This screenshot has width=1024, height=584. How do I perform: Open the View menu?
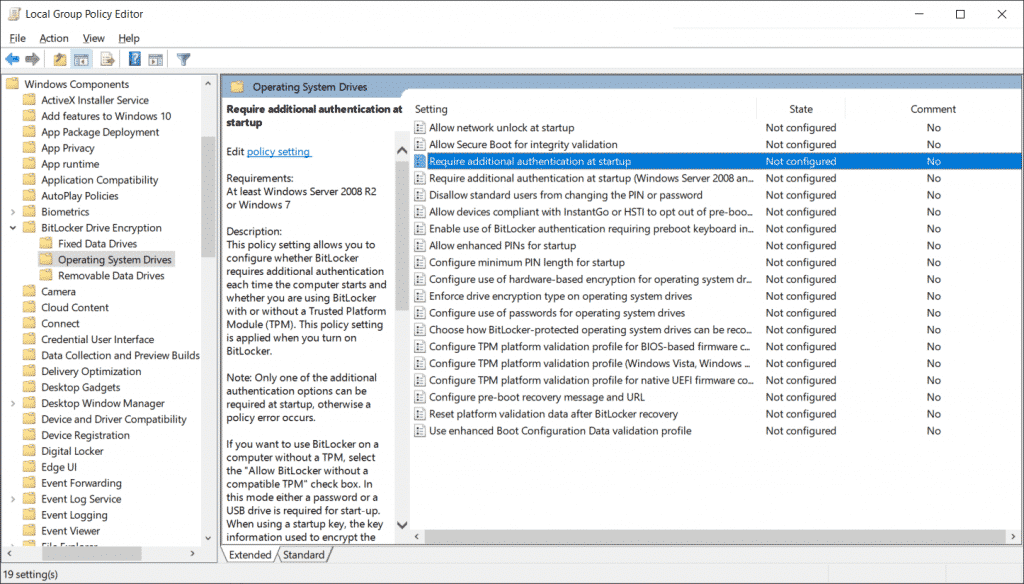tap(93, 38)
